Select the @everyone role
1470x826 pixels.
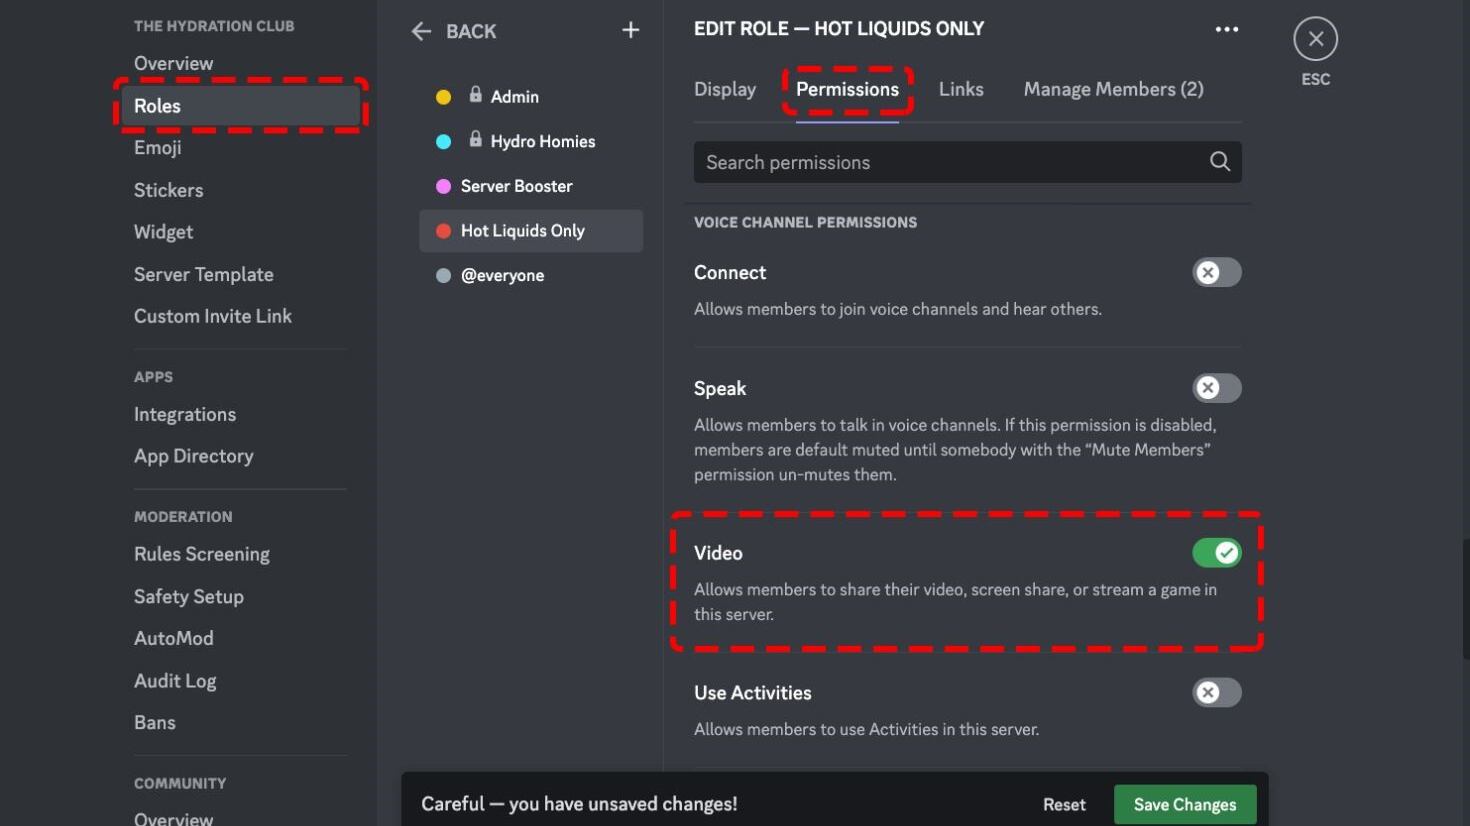coord(502,276)
